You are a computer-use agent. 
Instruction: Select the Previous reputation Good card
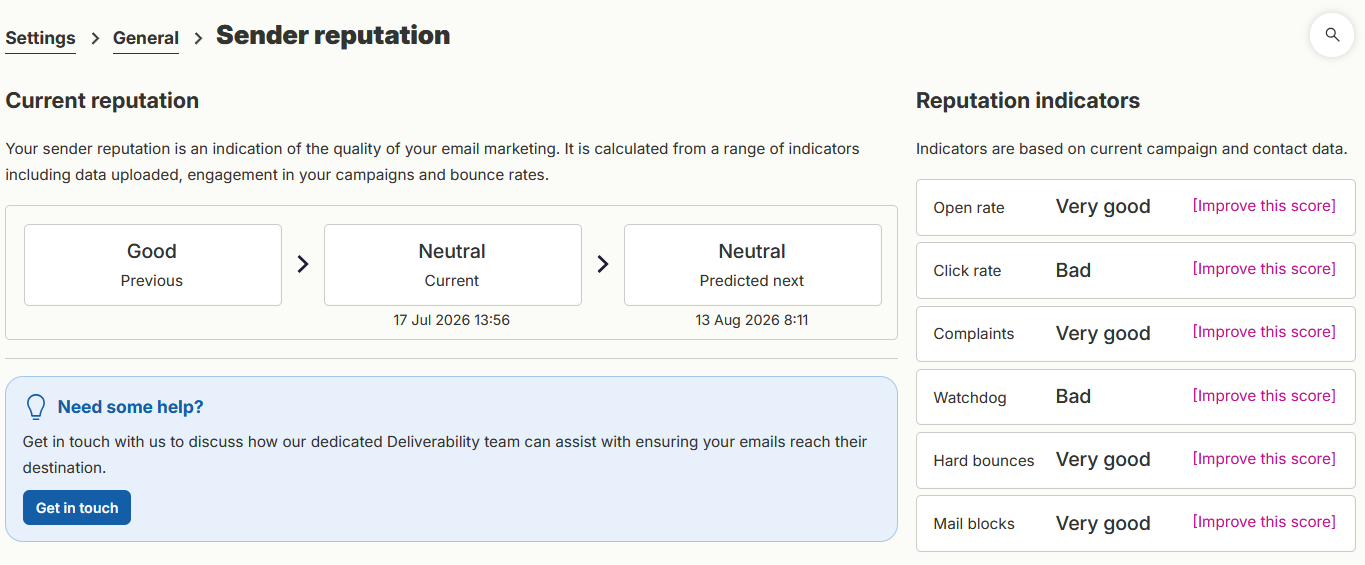coord(153,265)
